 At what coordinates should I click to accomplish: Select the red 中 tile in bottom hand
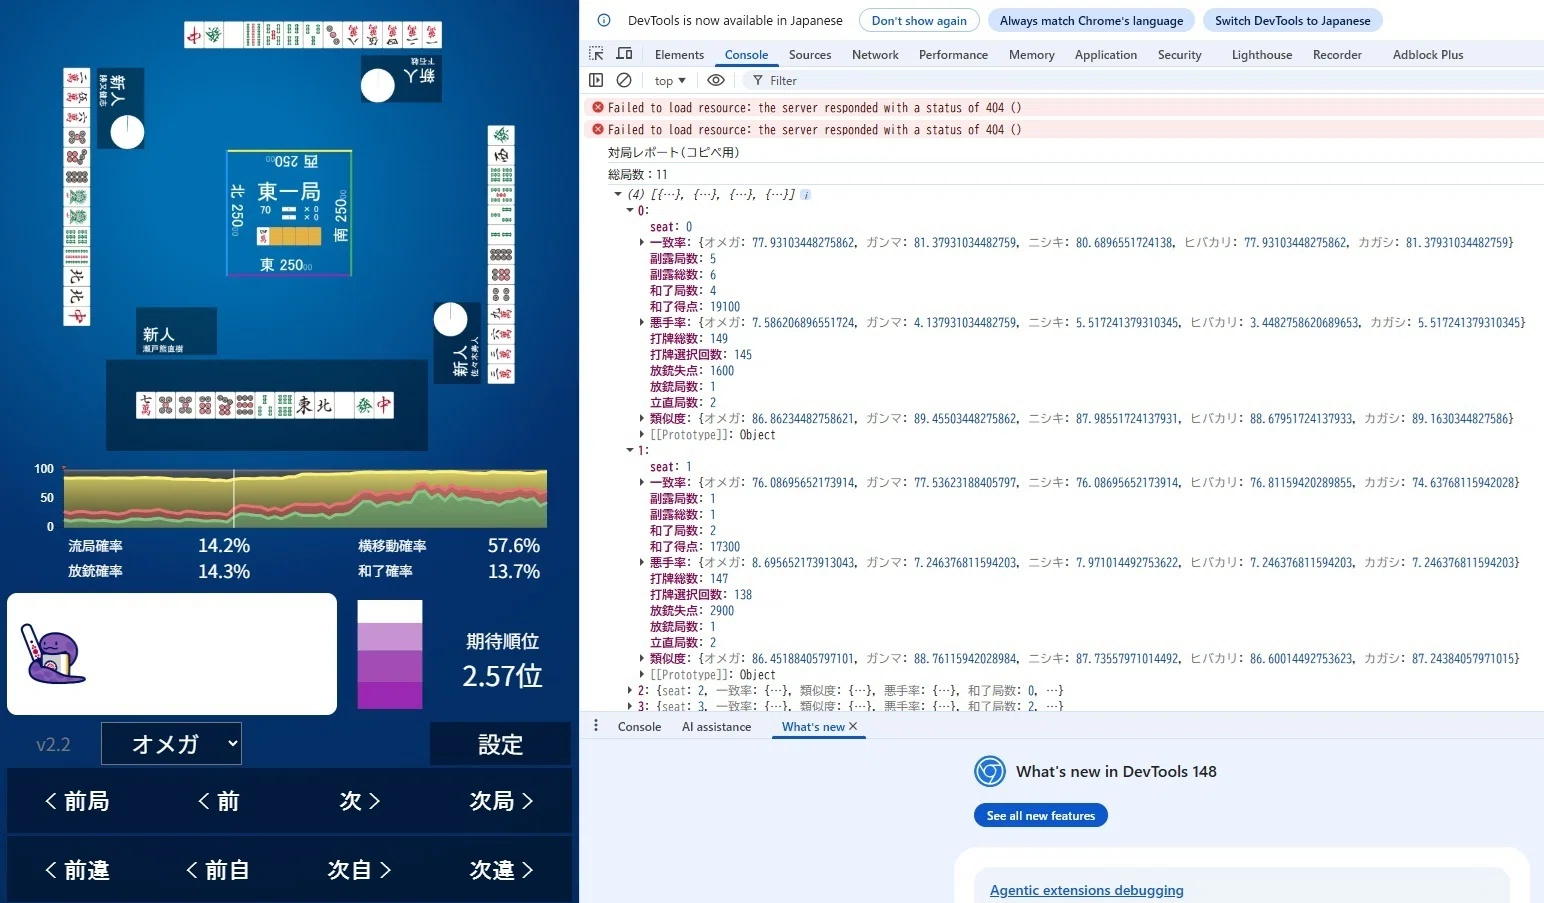[x=384, y=405]
